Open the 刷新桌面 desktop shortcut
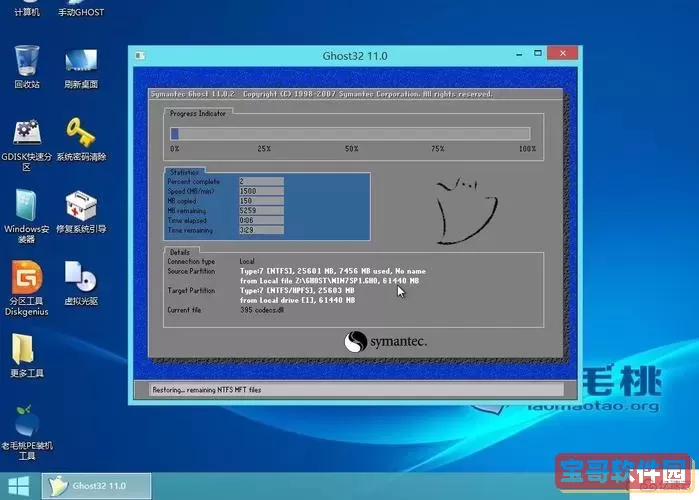 (81, 68)
